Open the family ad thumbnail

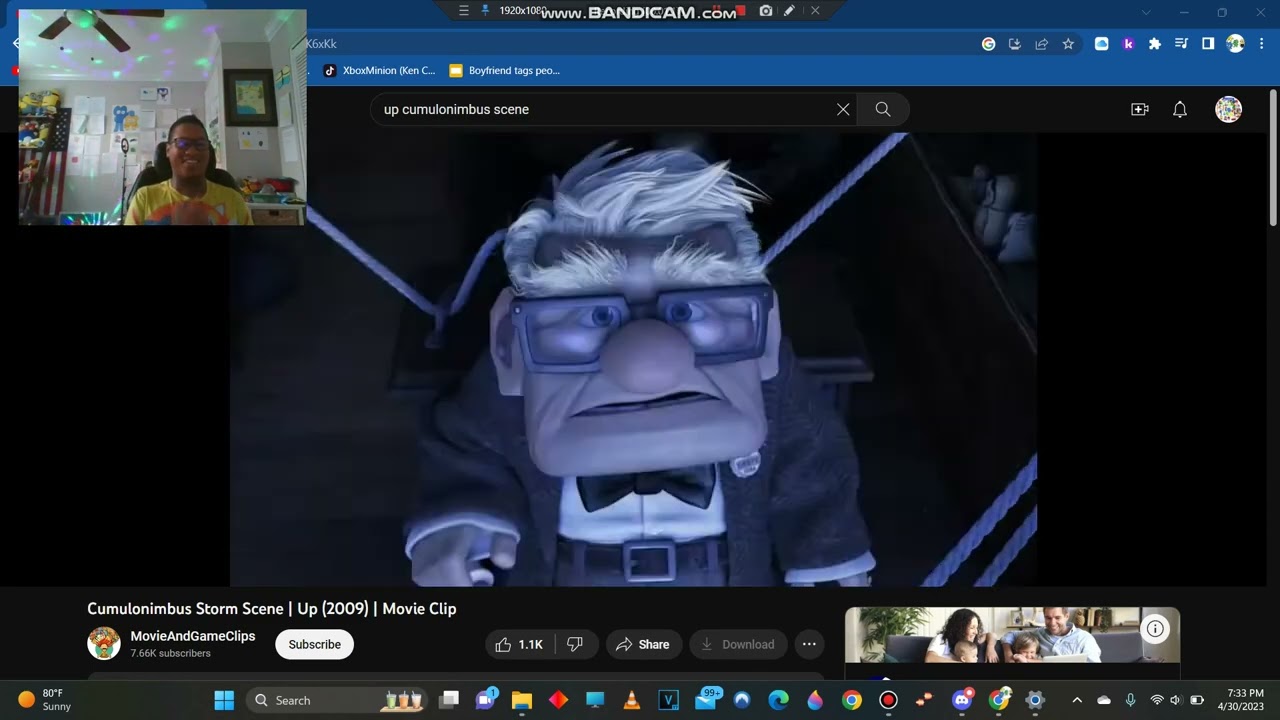tap(1012, 635)
